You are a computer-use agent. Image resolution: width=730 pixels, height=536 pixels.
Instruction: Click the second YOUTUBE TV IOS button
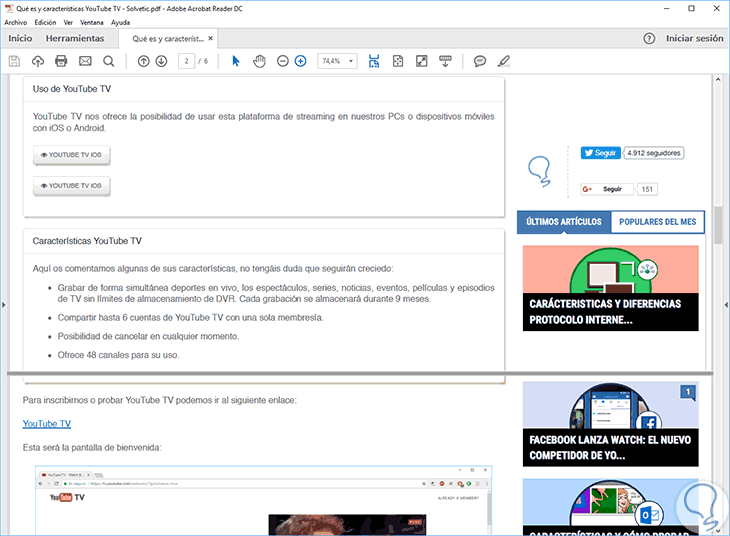72,186
